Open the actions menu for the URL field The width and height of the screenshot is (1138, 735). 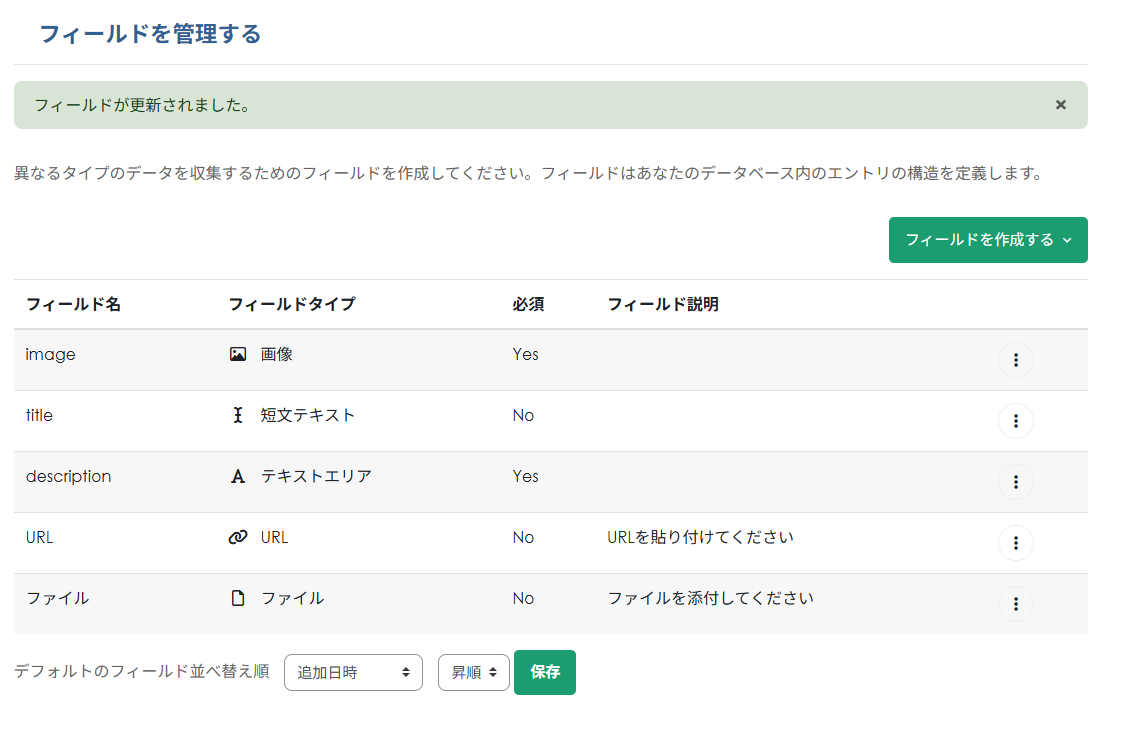pyautogui.click(x=1016, y=543)
